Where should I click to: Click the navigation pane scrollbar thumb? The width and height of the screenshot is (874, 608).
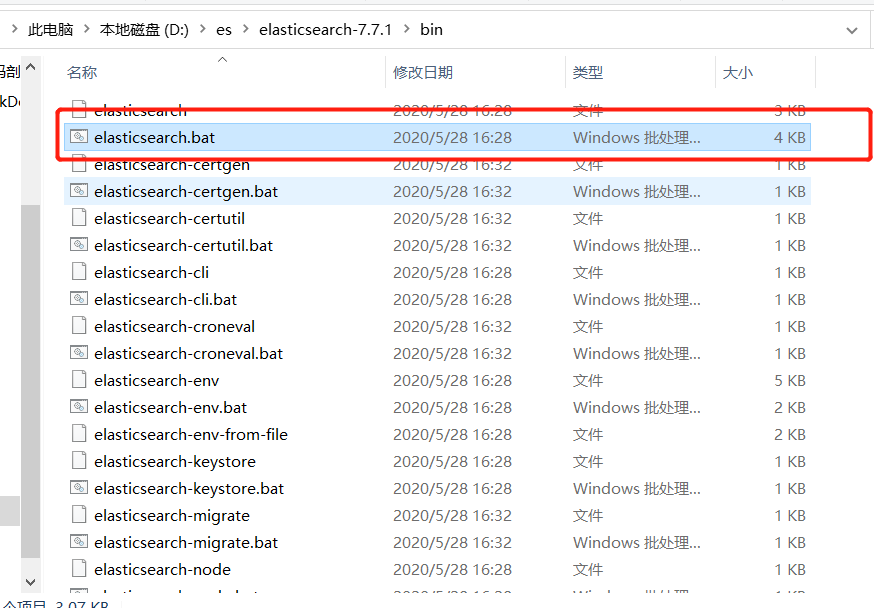[31, 381]
